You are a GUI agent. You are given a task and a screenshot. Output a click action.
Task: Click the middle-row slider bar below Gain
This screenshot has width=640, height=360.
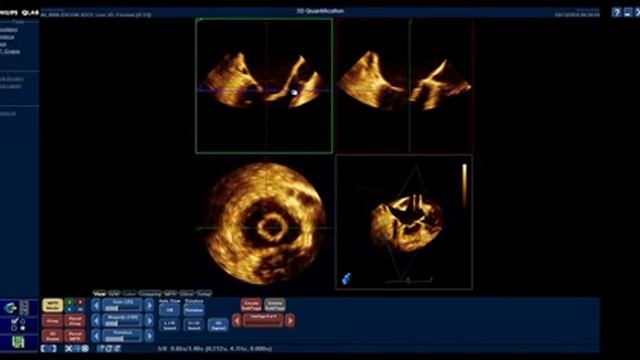click(122, 320)
